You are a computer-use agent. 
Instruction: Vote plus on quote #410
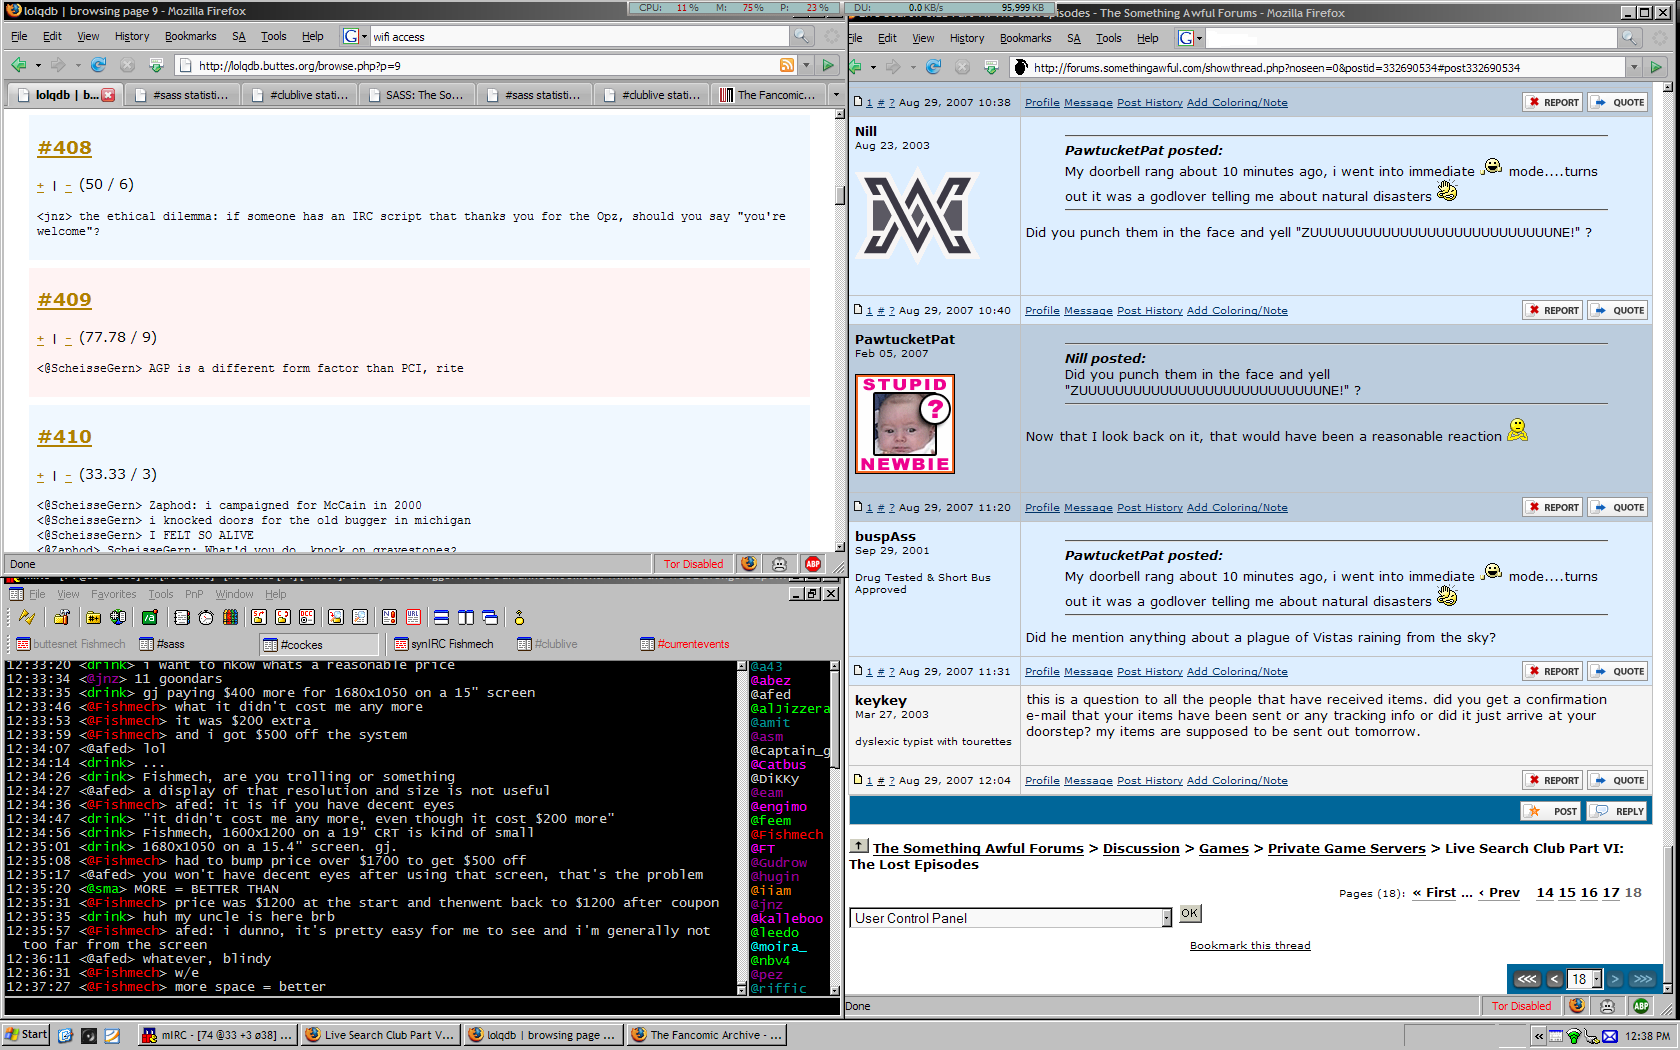click(x=41, y=476)
